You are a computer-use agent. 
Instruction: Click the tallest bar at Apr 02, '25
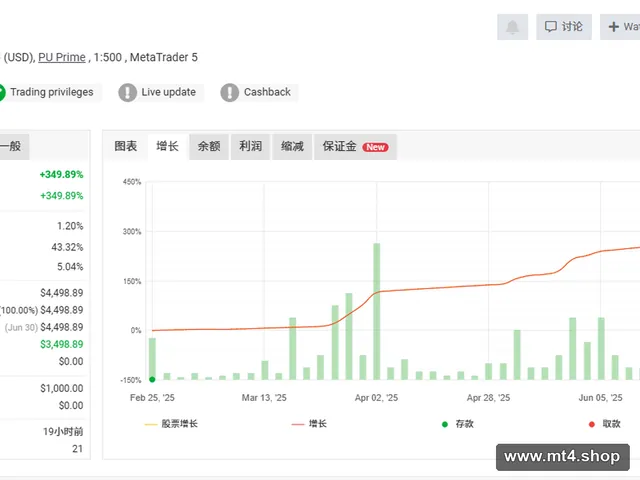click(x=376, y=311)
